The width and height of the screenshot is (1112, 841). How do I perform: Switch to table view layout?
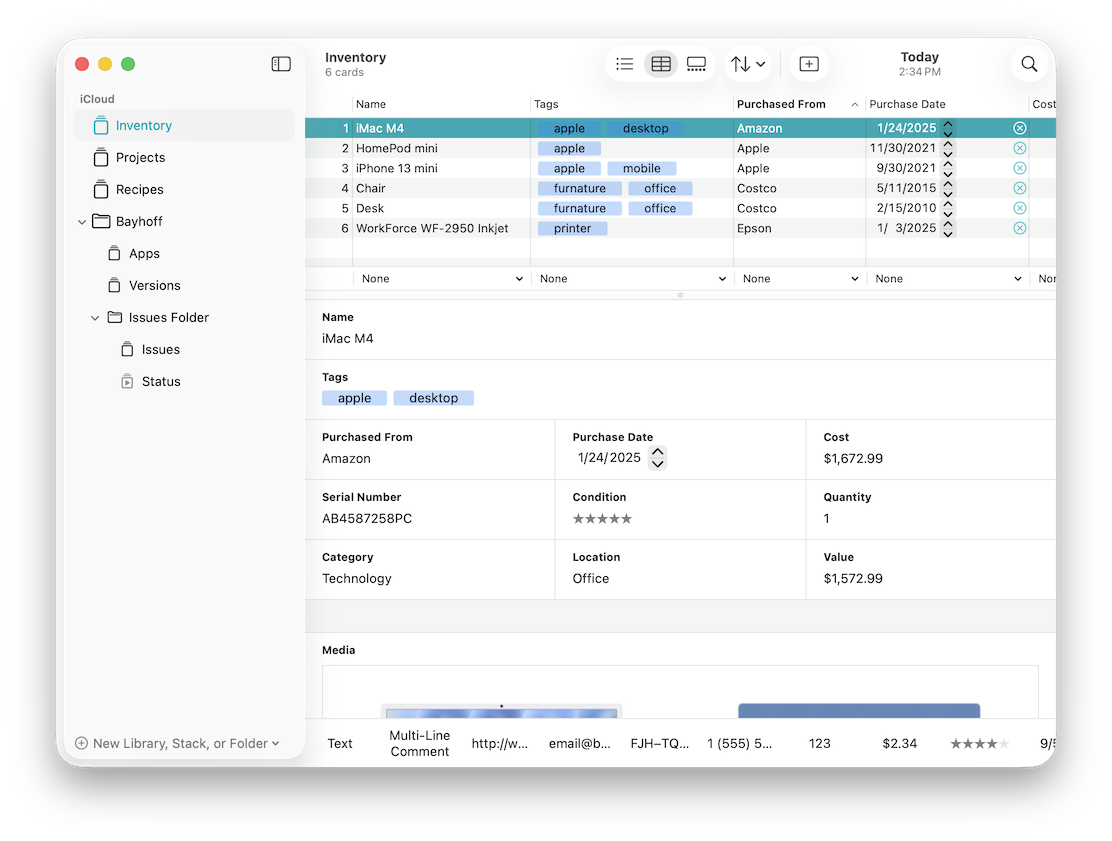(x=661, y=63)
